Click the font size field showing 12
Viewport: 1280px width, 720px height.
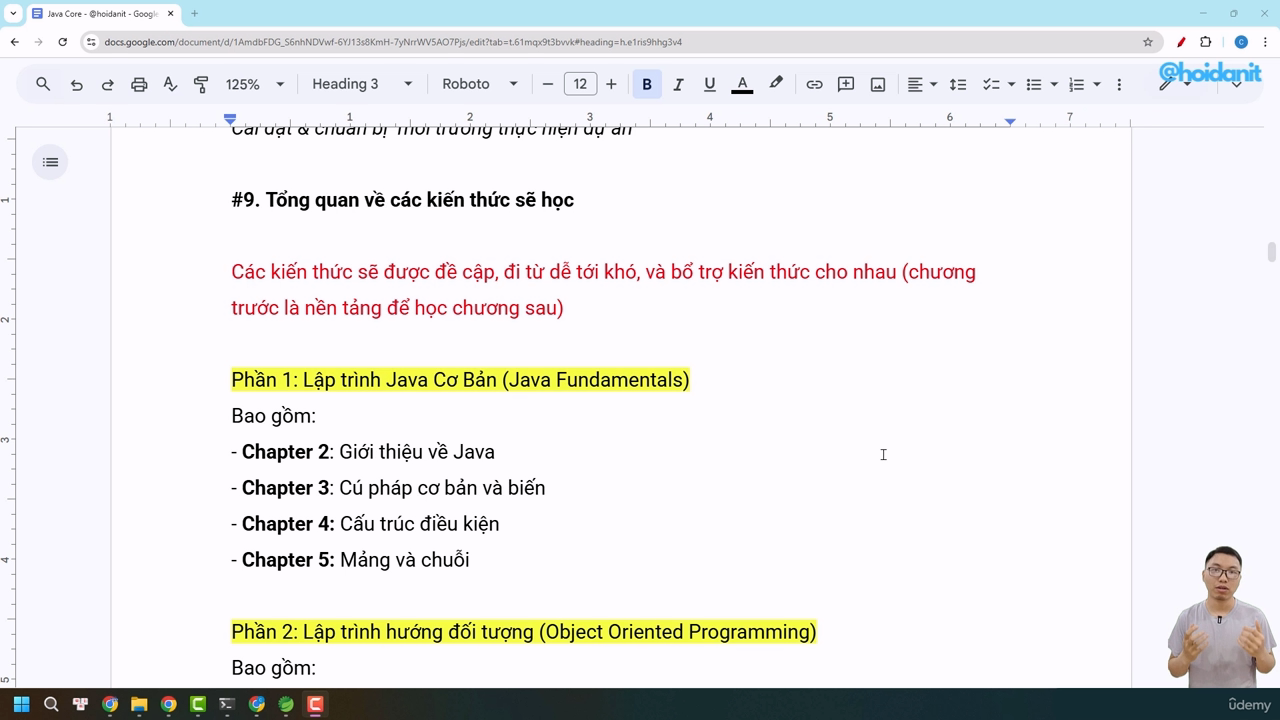(x=580, y=84)
